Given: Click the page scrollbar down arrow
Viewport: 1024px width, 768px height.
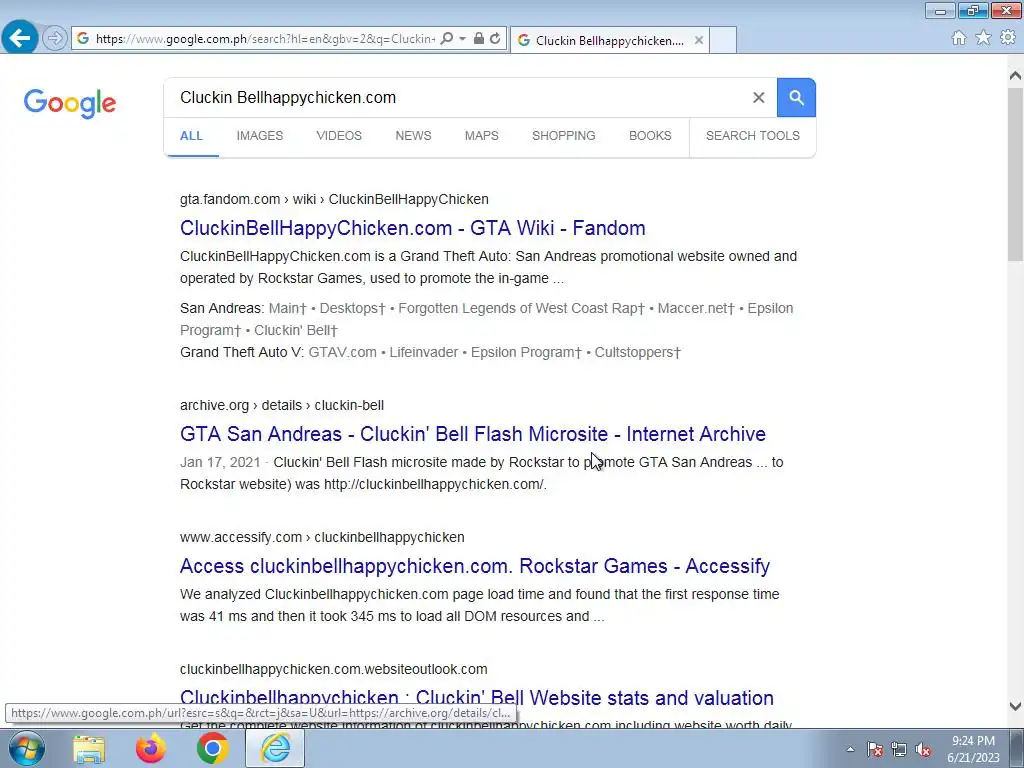Looking at the screenshot, I should pyautogui.click(x=1015, y=706).
